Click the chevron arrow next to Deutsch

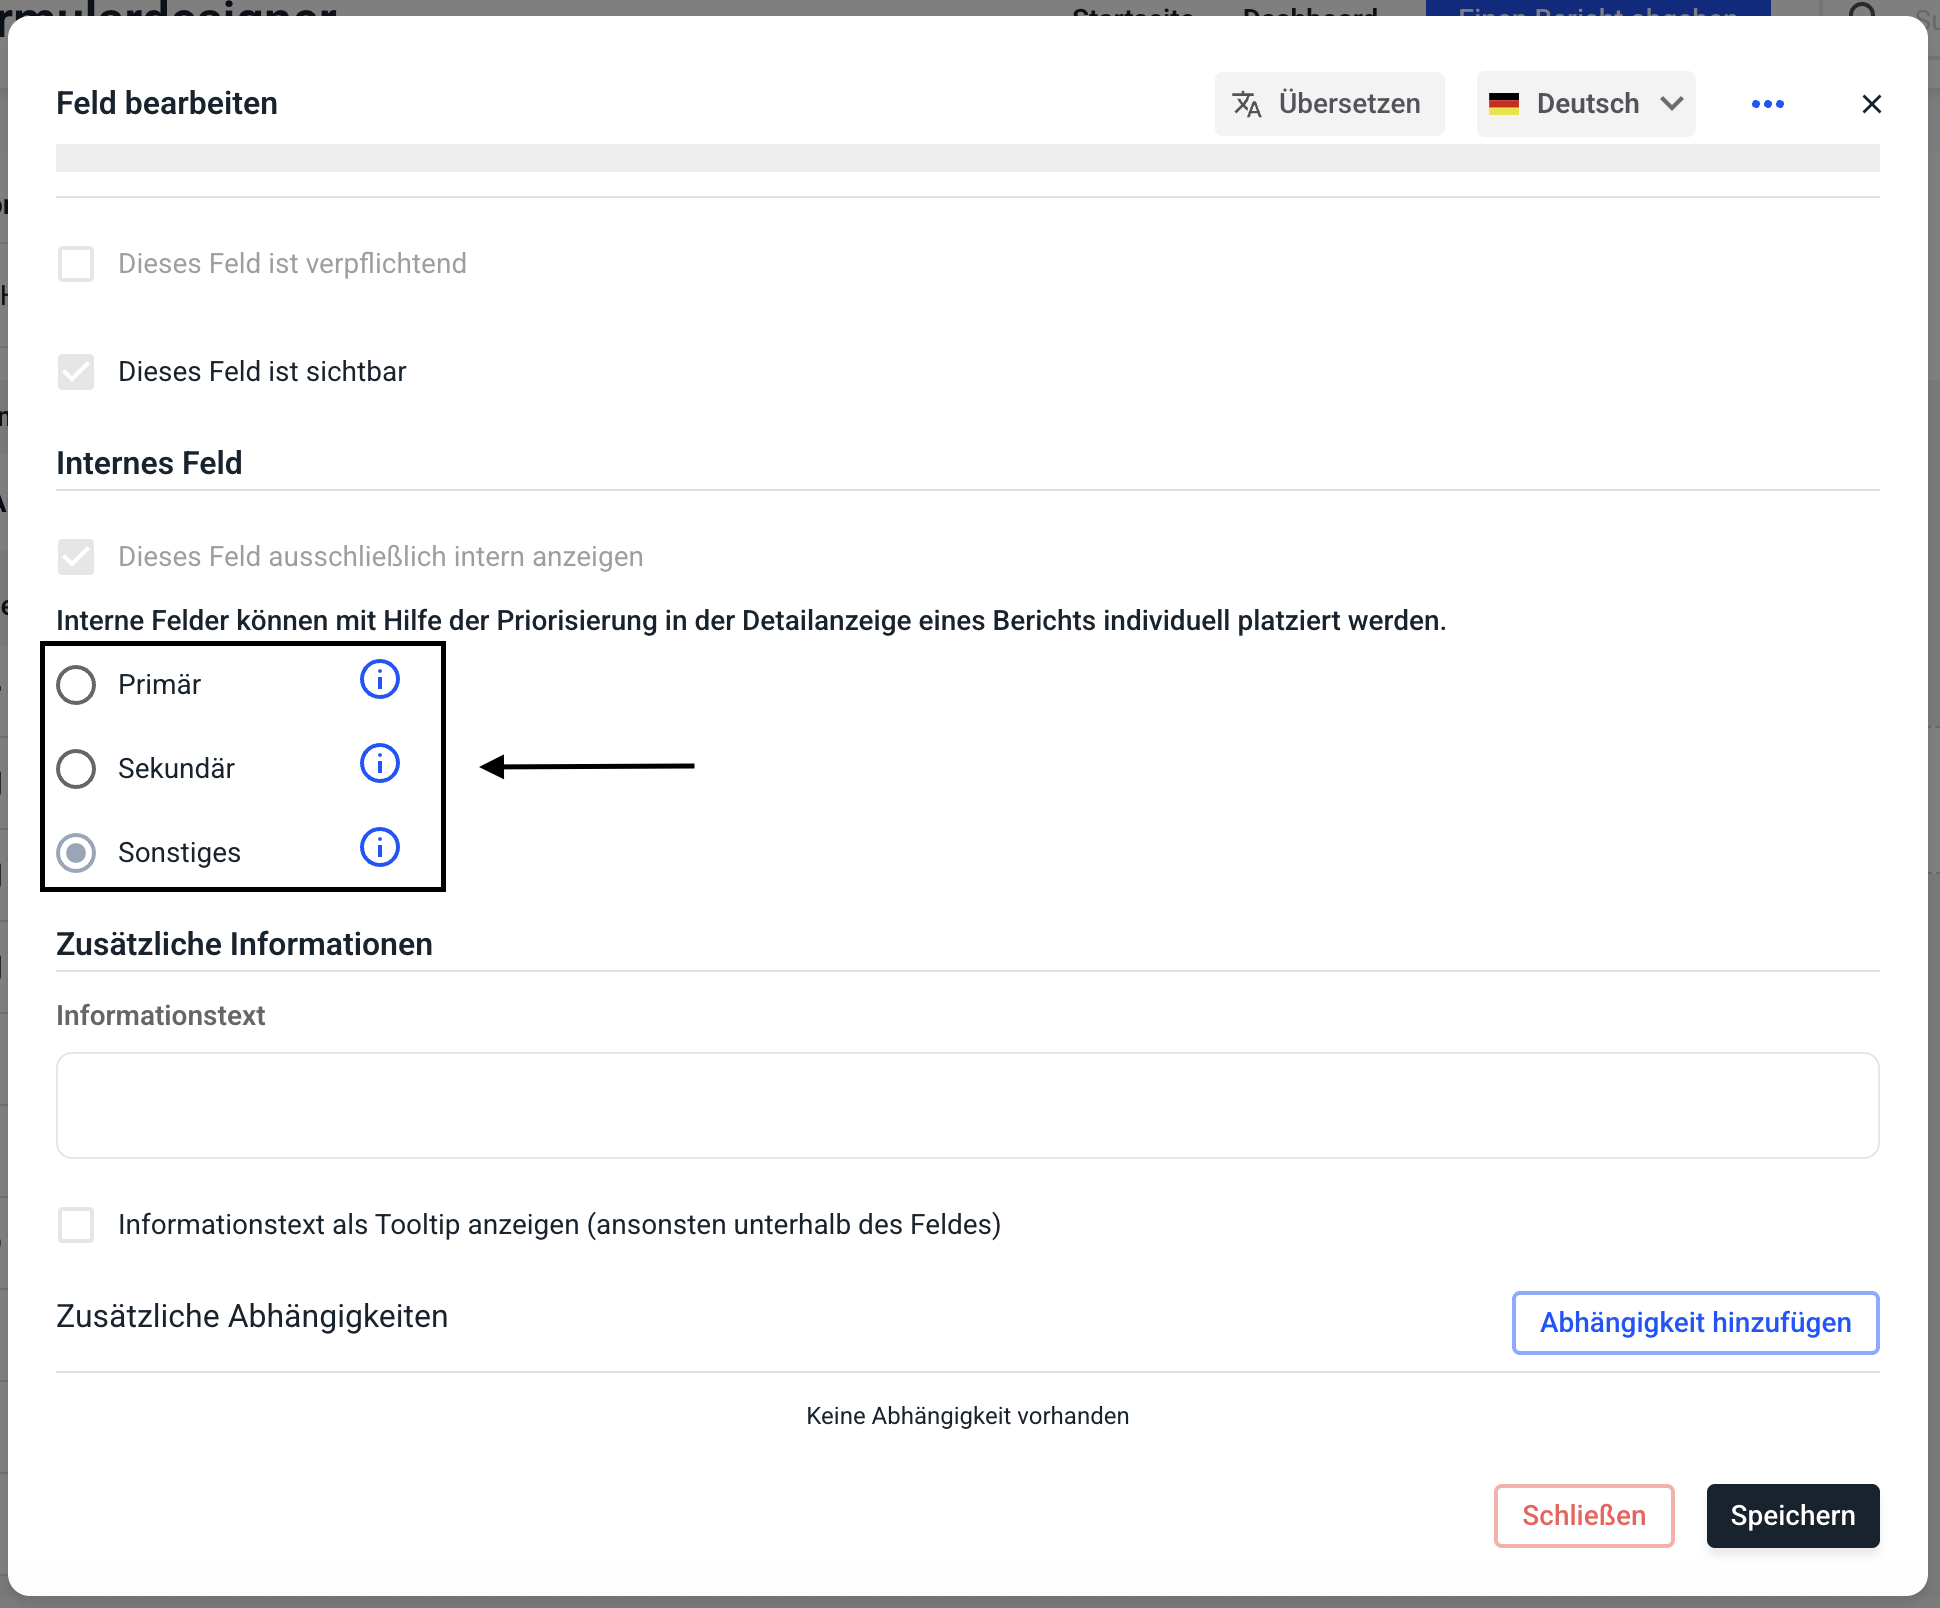(x=1671, y=104)
